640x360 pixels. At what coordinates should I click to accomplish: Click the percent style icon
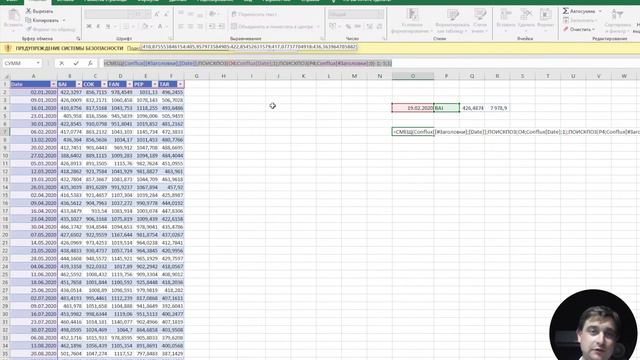point(348,26)
